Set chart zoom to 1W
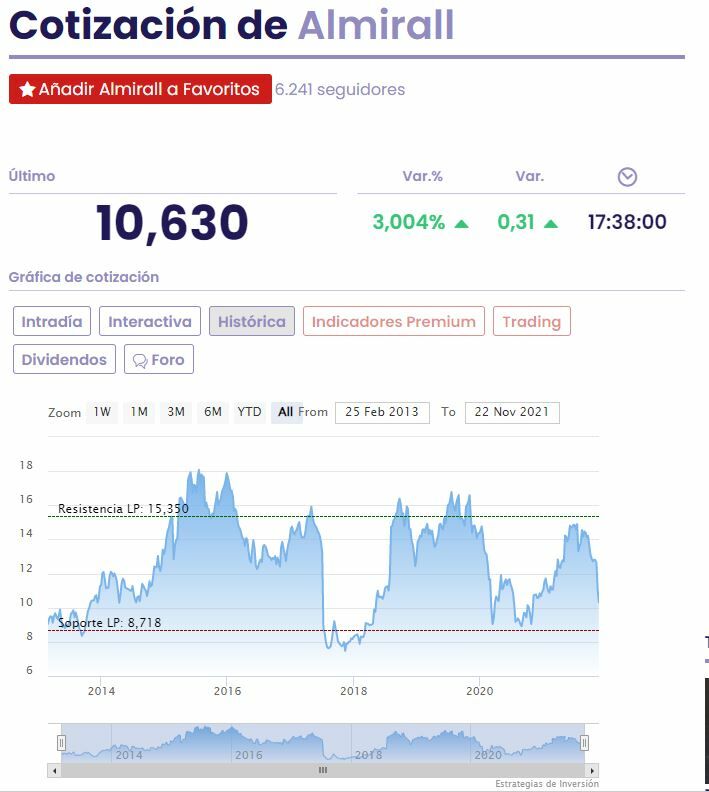The height and width of the screenshot is (792, 709). [x=102, y=412]
